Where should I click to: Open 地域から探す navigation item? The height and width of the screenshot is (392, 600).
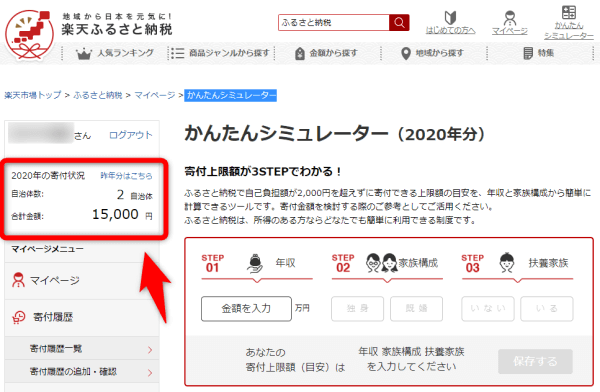click(x=432, y=53)
